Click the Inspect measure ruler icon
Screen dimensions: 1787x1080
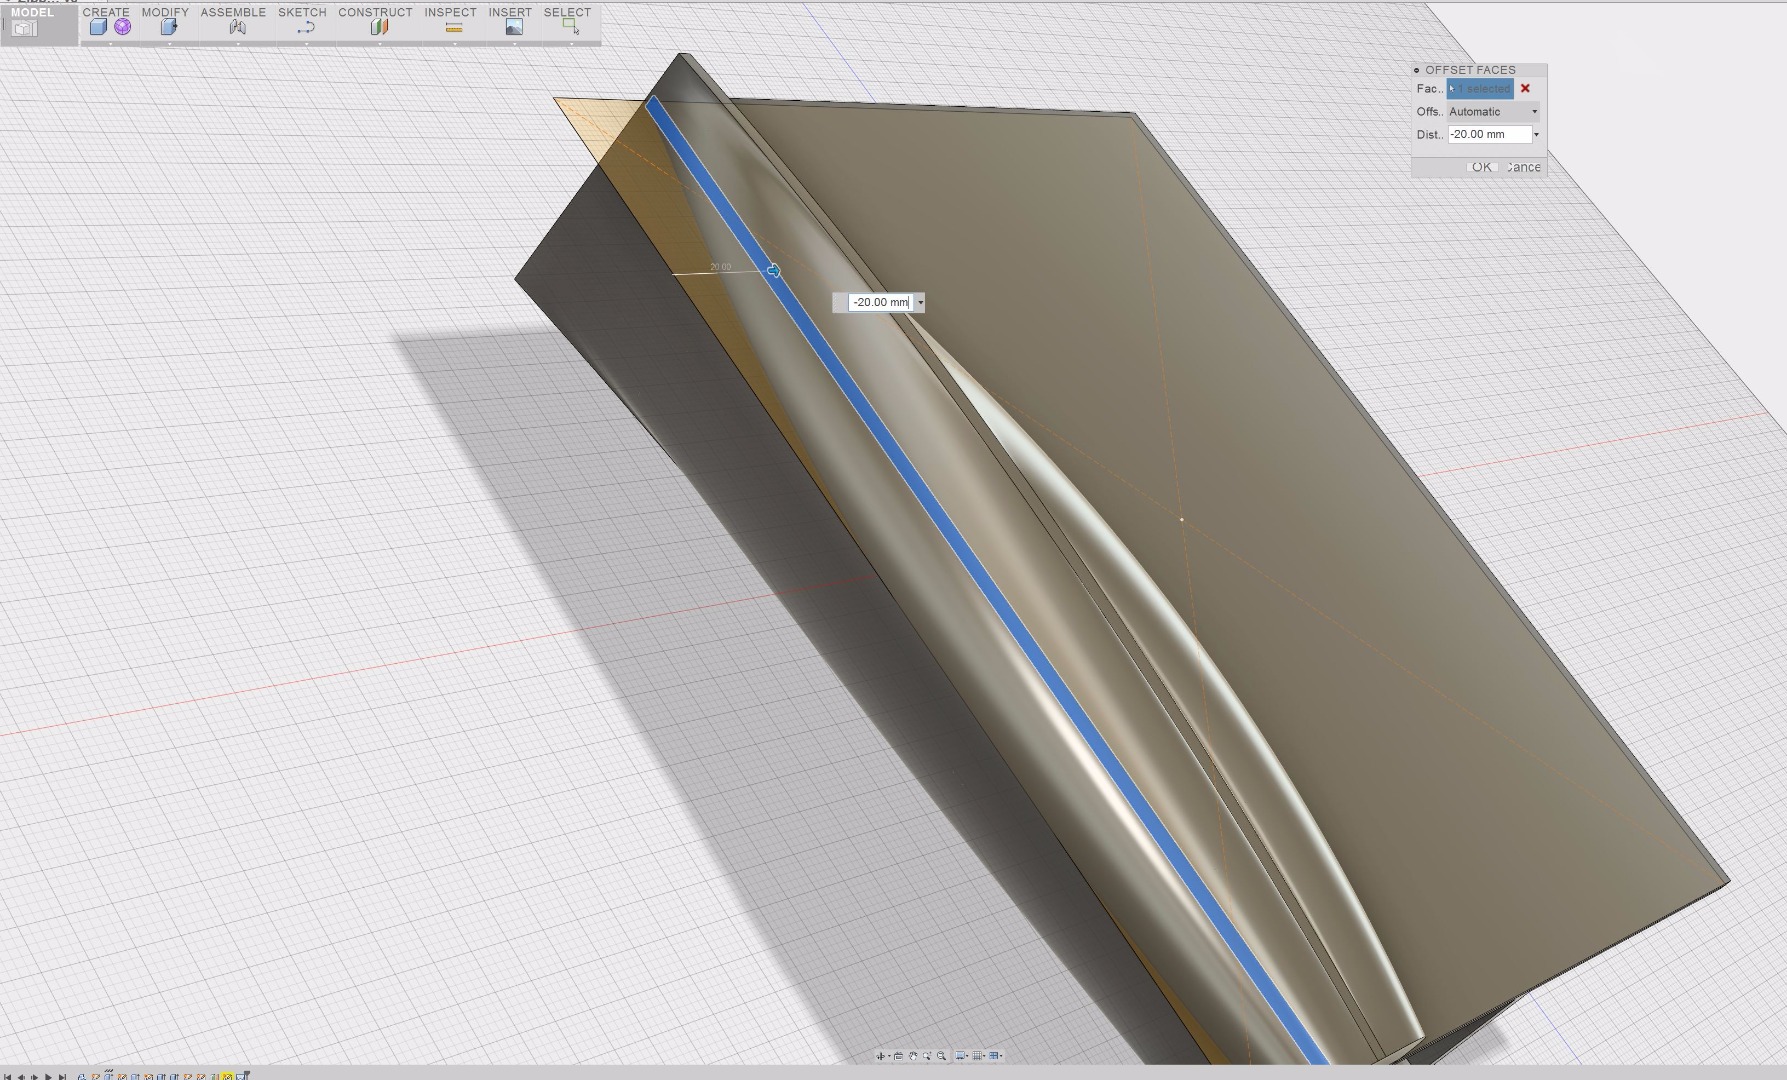pyautogui.click(x=454, y=28)
